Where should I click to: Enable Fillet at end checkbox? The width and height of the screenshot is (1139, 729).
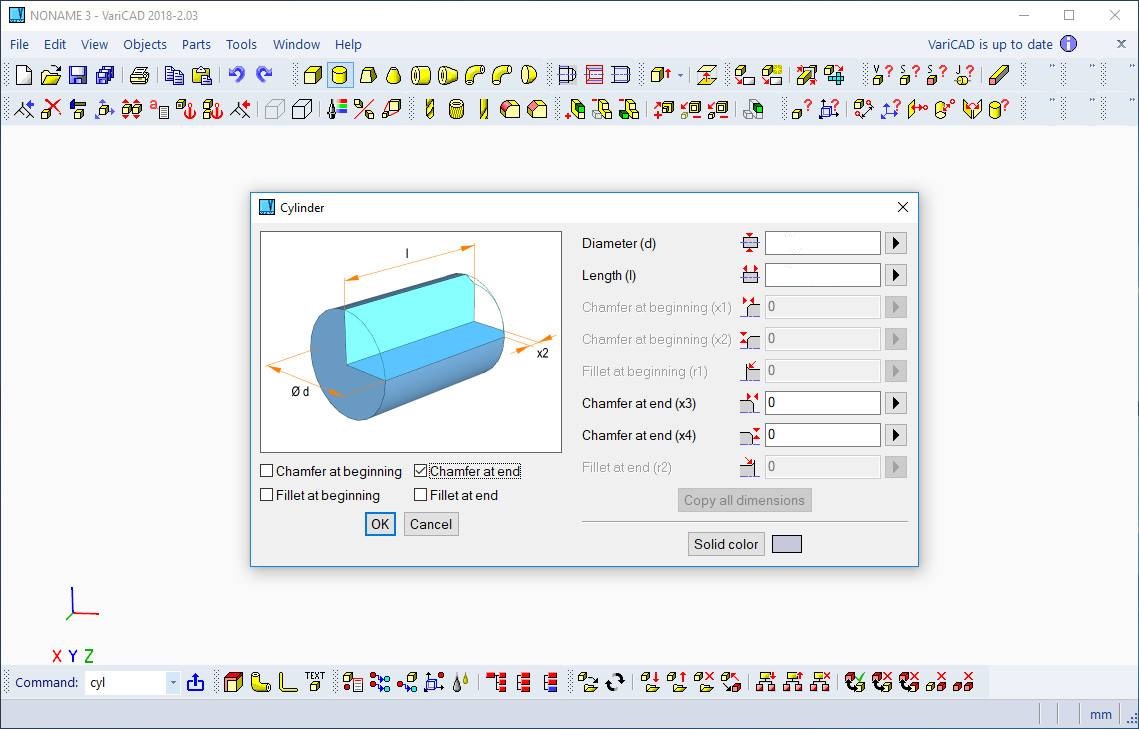(421, 495)
